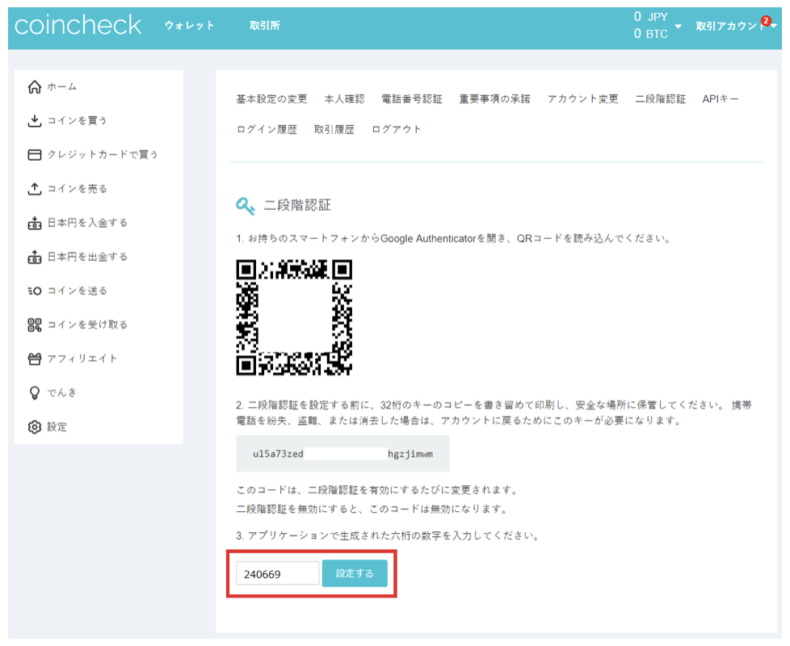The image size is (790, 646).
Task: Click the home icon in sidebar
Action: coord(34,87)
